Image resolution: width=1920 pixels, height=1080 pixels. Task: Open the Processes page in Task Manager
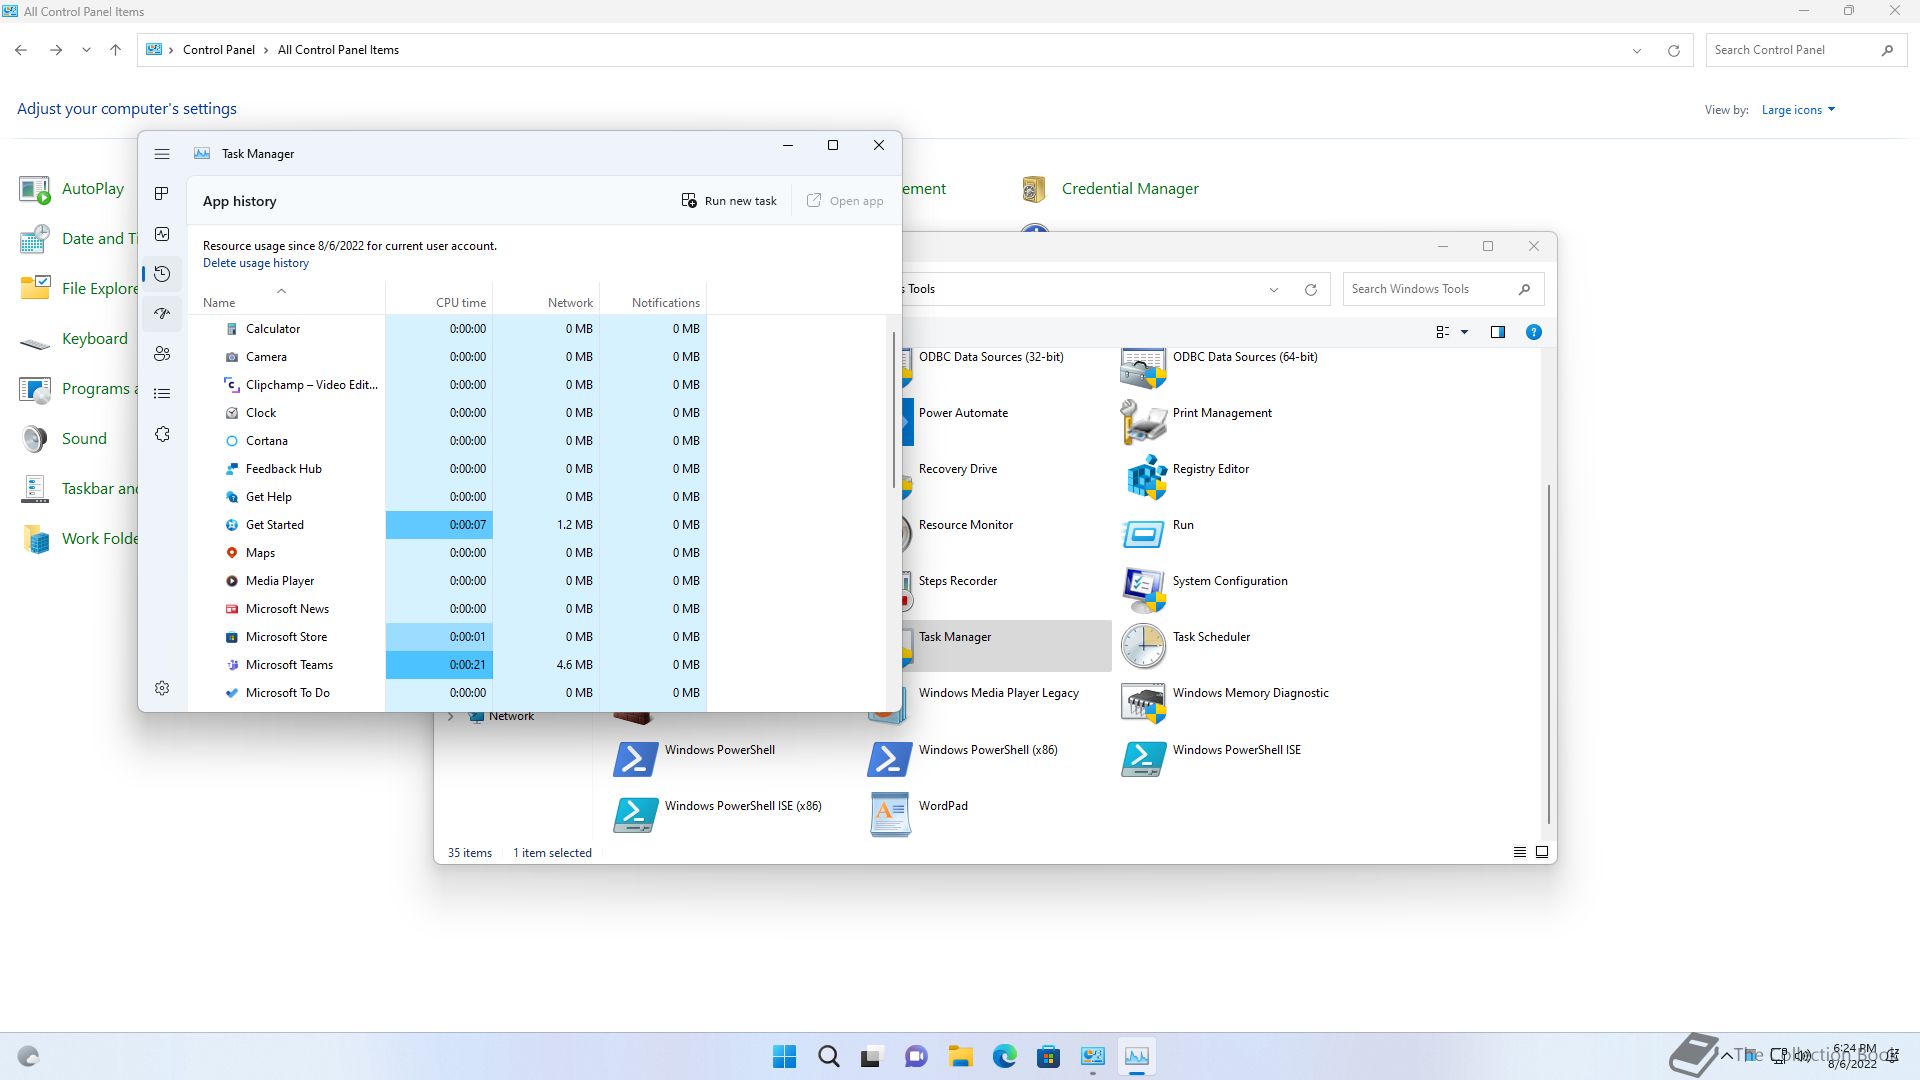coord(162,193)
